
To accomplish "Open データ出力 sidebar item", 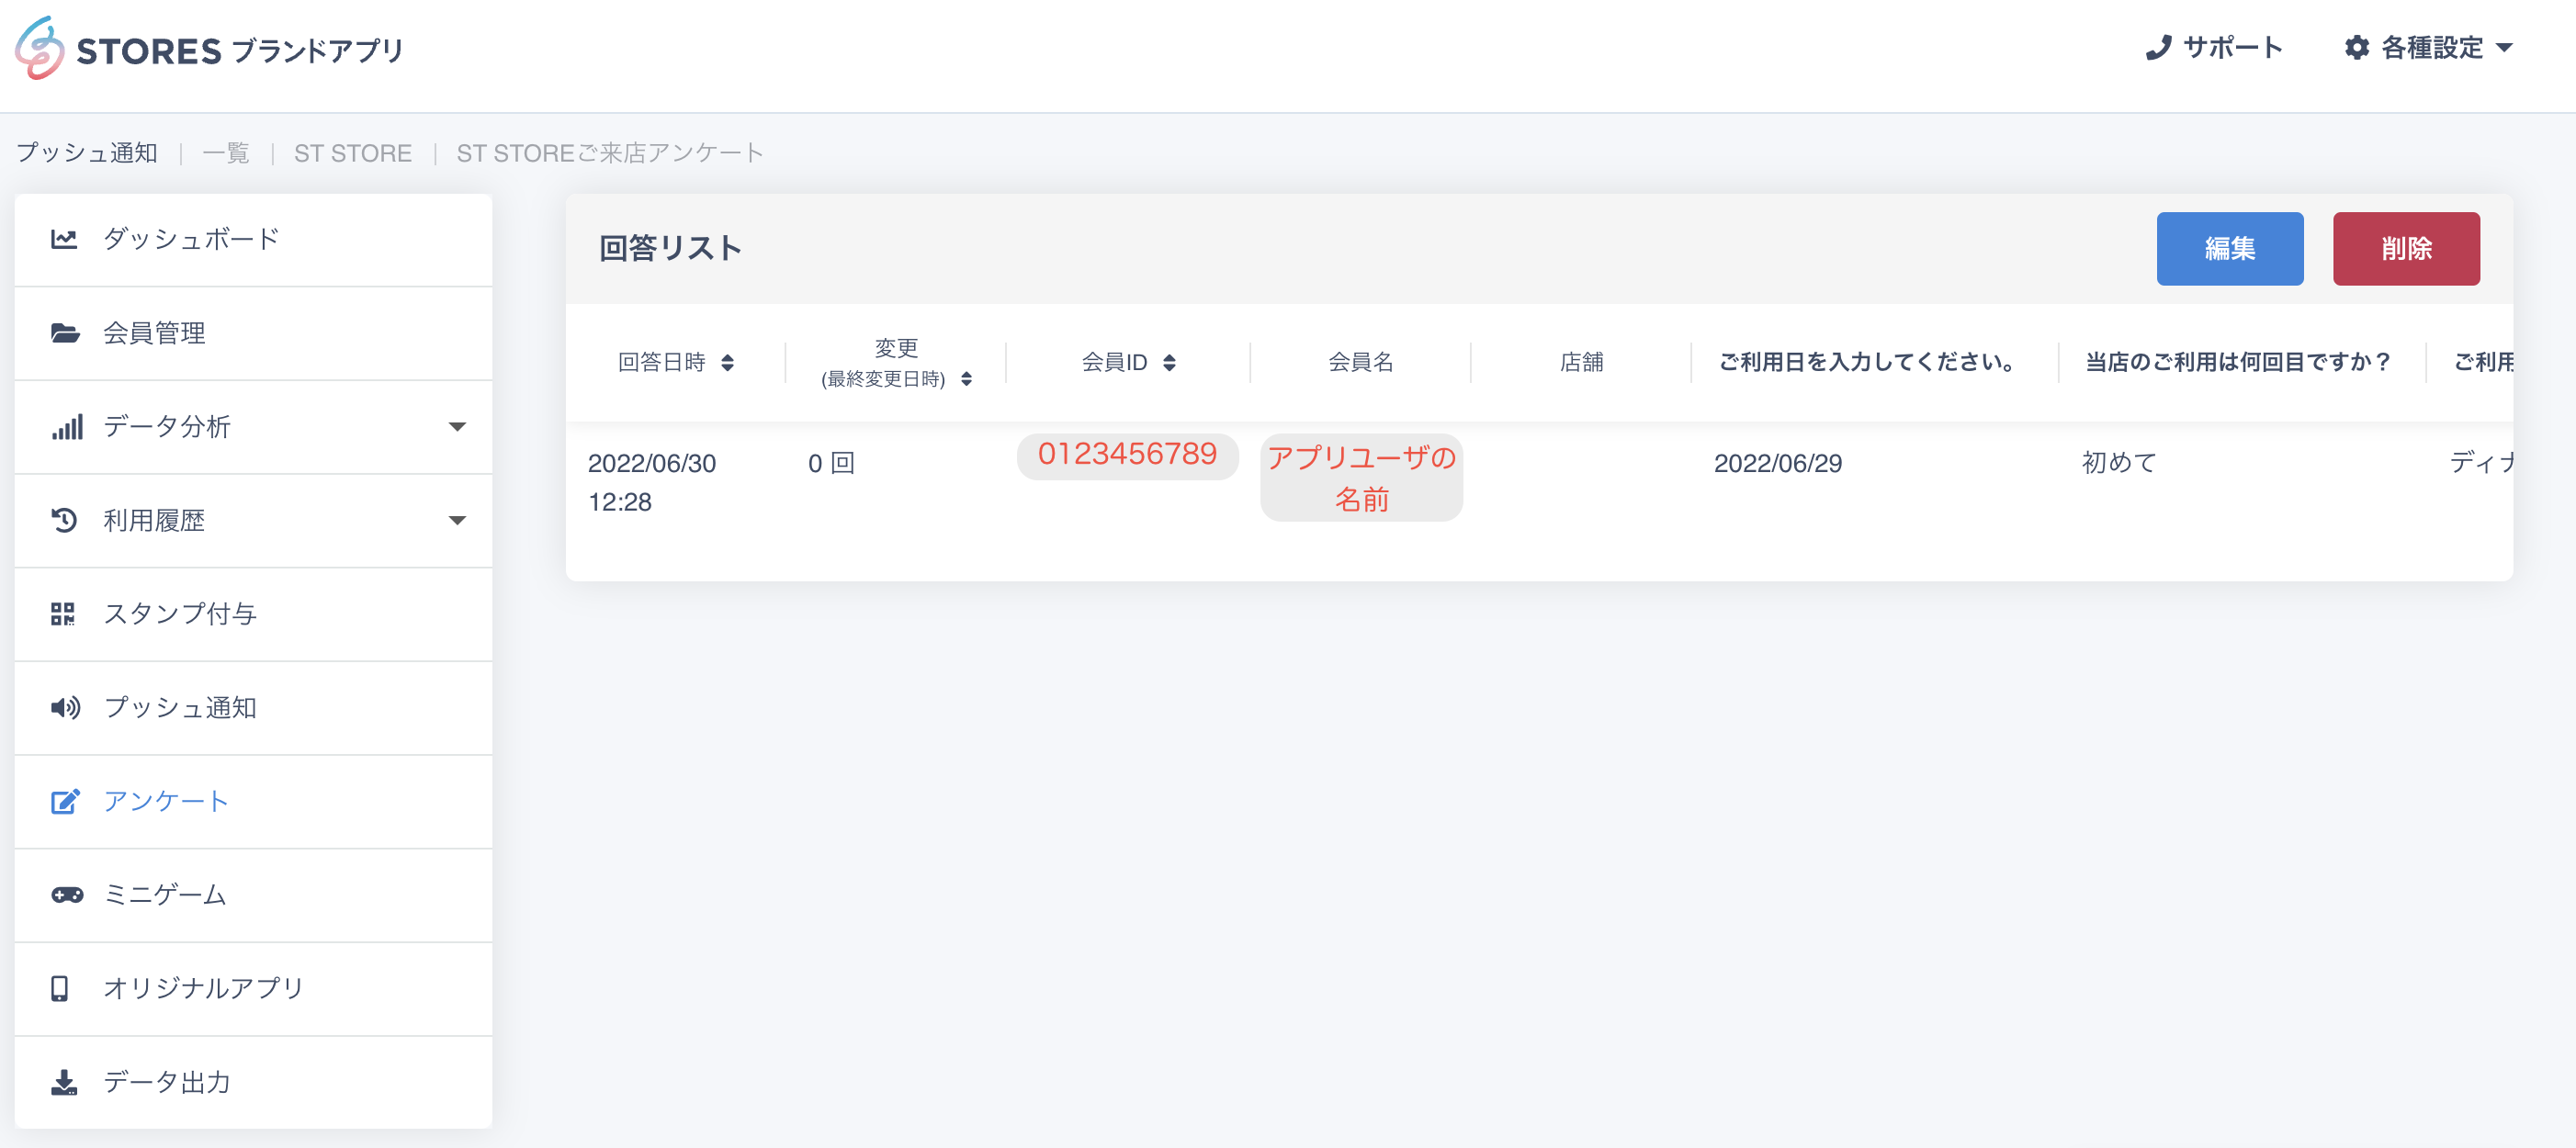I will 253,1082.
